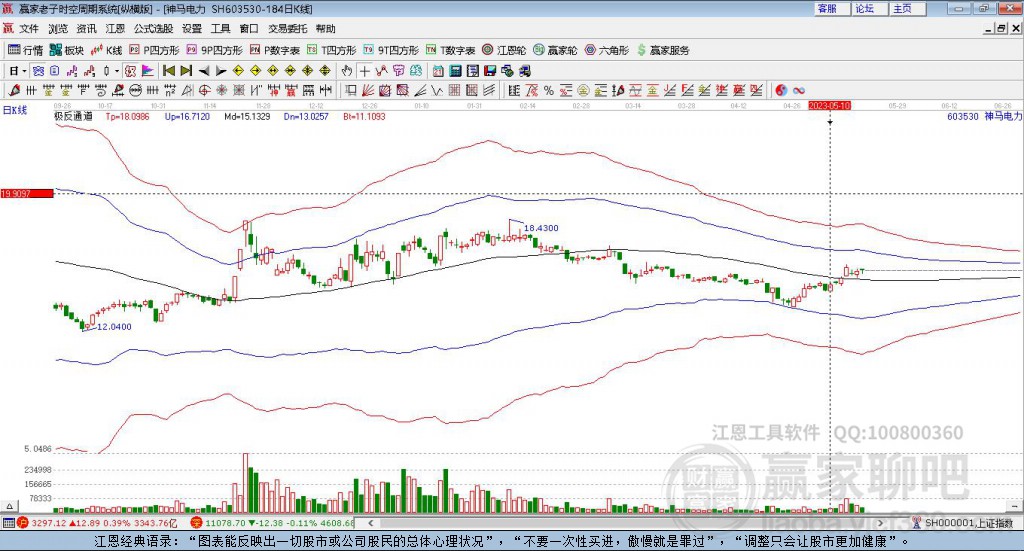Expand the candlestick style dropdown arrow
Image resolution: width=1024 pixels, height=551 pixels.
pos(116,71)
